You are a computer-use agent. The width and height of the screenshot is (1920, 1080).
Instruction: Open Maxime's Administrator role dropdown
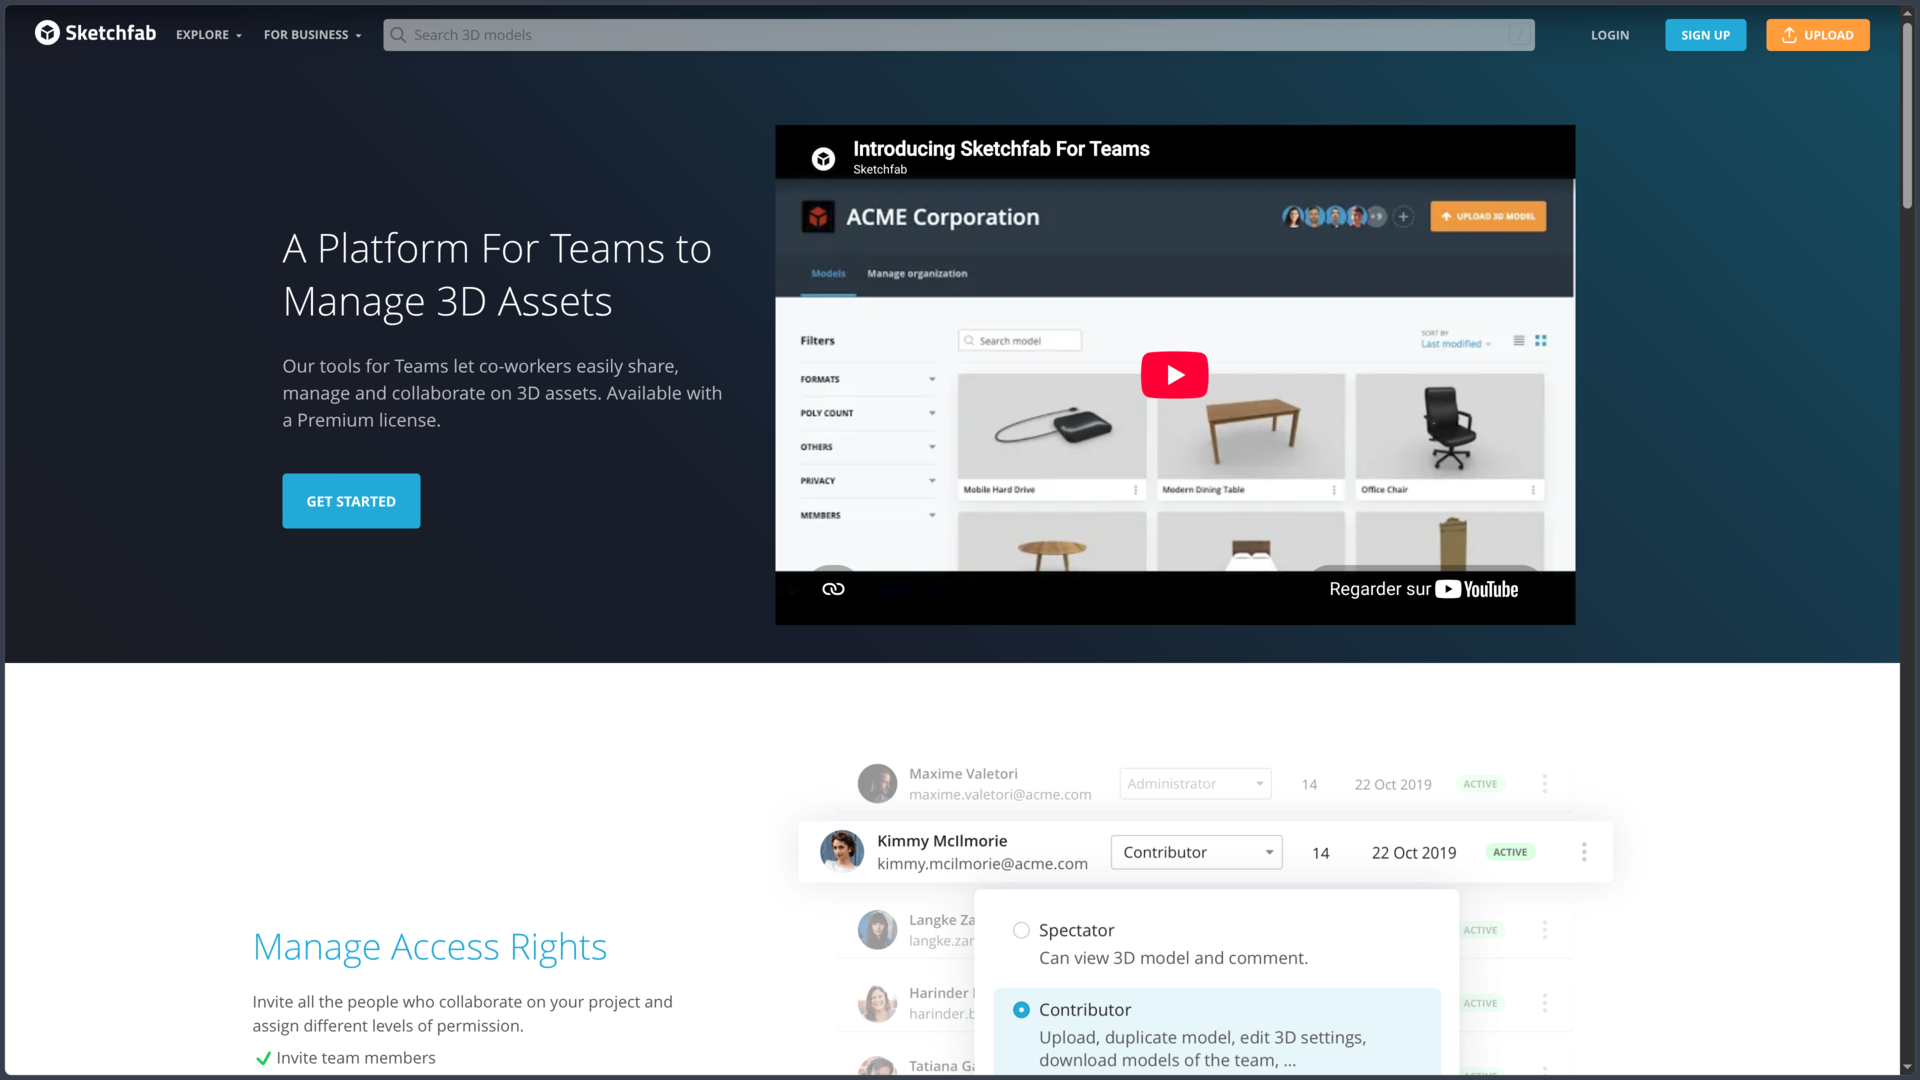pyautogui.click(x=1196, y=784)
